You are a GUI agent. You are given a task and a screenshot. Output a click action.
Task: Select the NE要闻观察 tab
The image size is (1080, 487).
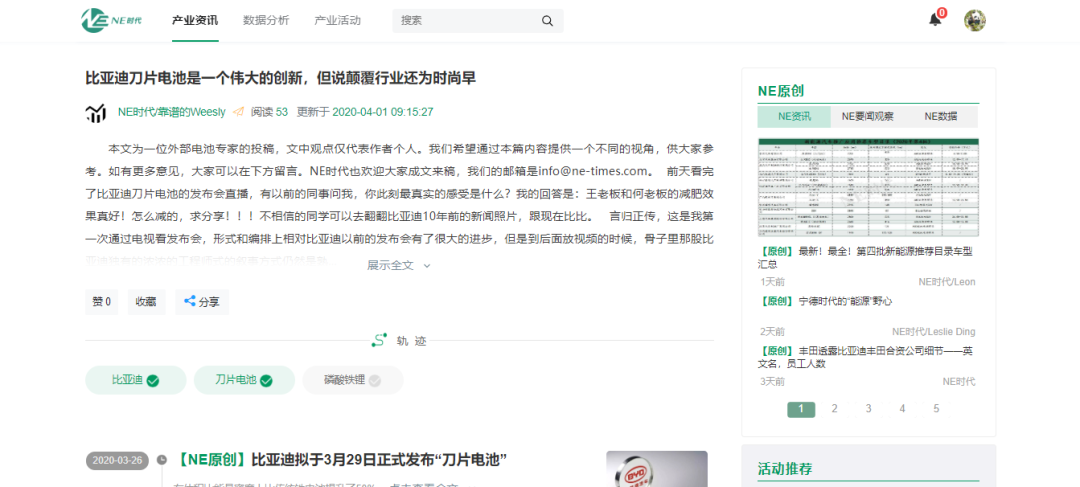(x=868, y=116)
